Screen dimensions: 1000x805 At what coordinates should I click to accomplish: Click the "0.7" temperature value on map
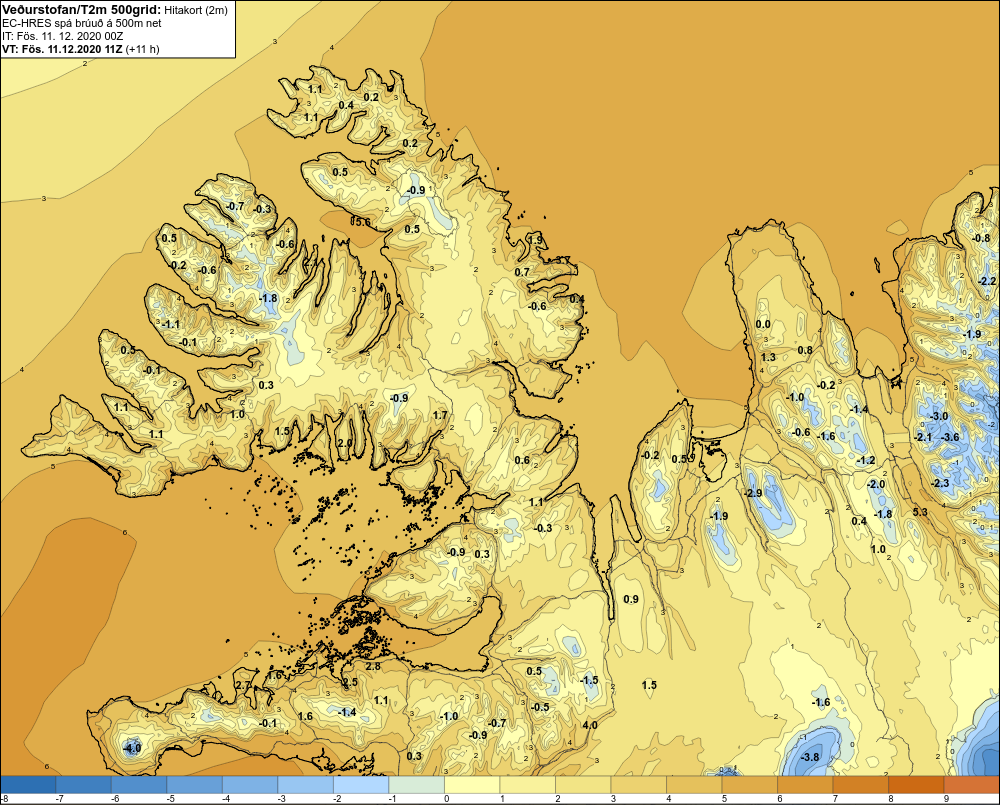coord(522,272)
